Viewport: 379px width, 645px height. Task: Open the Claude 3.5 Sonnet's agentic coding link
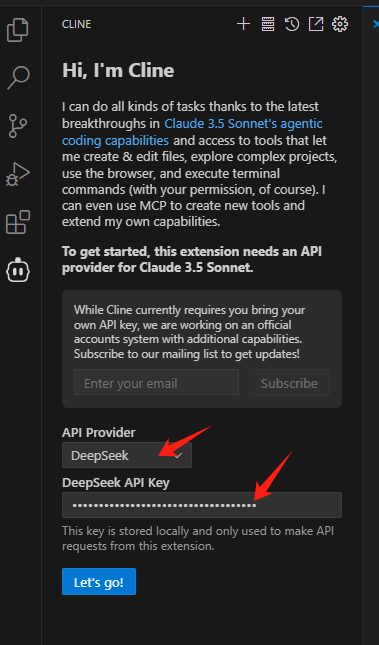pyautogui.click(x=192, y=132)
